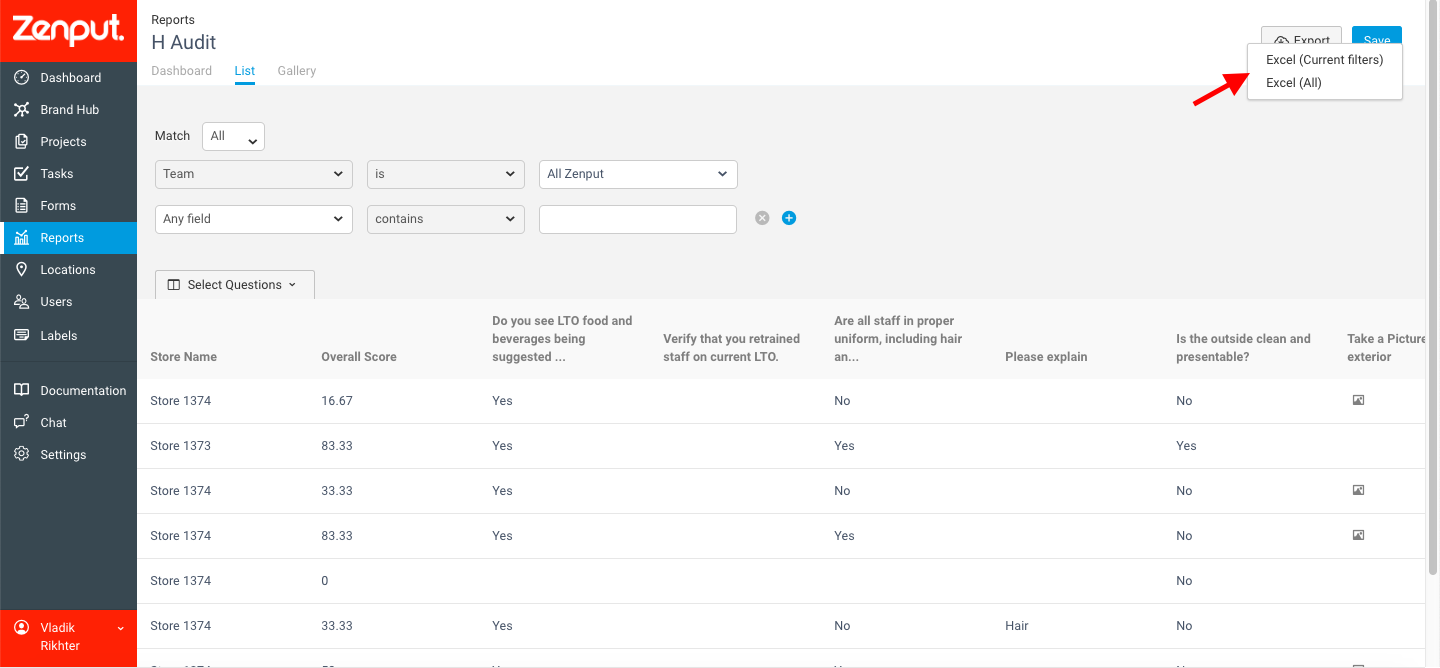Open Forms document icon in sidebar

[21, 206]
